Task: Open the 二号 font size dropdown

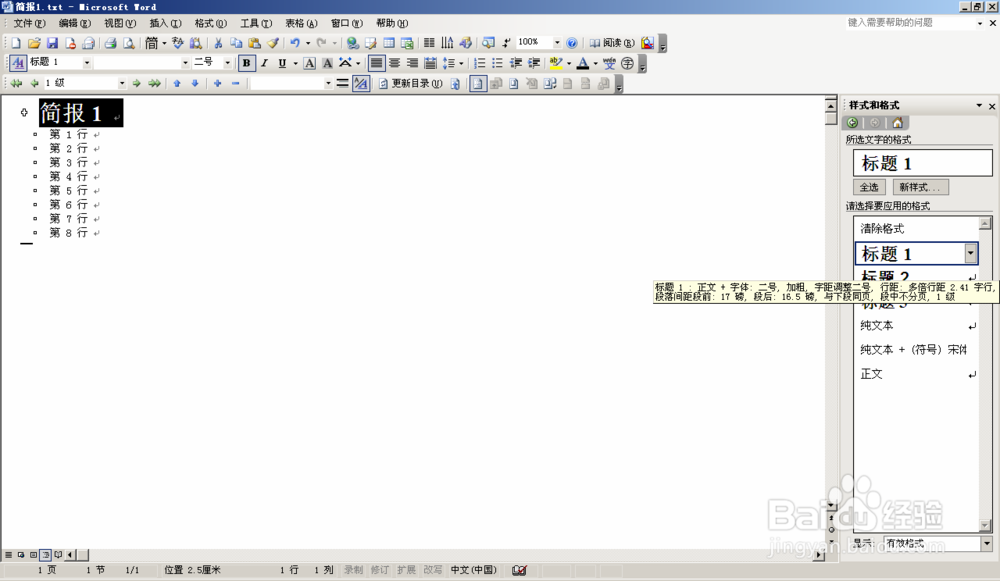Action: point(228,62)
